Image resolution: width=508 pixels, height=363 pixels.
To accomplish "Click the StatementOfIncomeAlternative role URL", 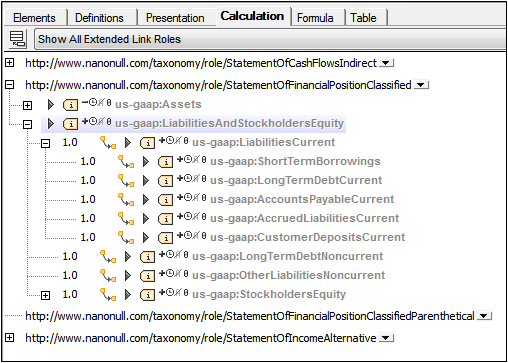I will (201, 338).
